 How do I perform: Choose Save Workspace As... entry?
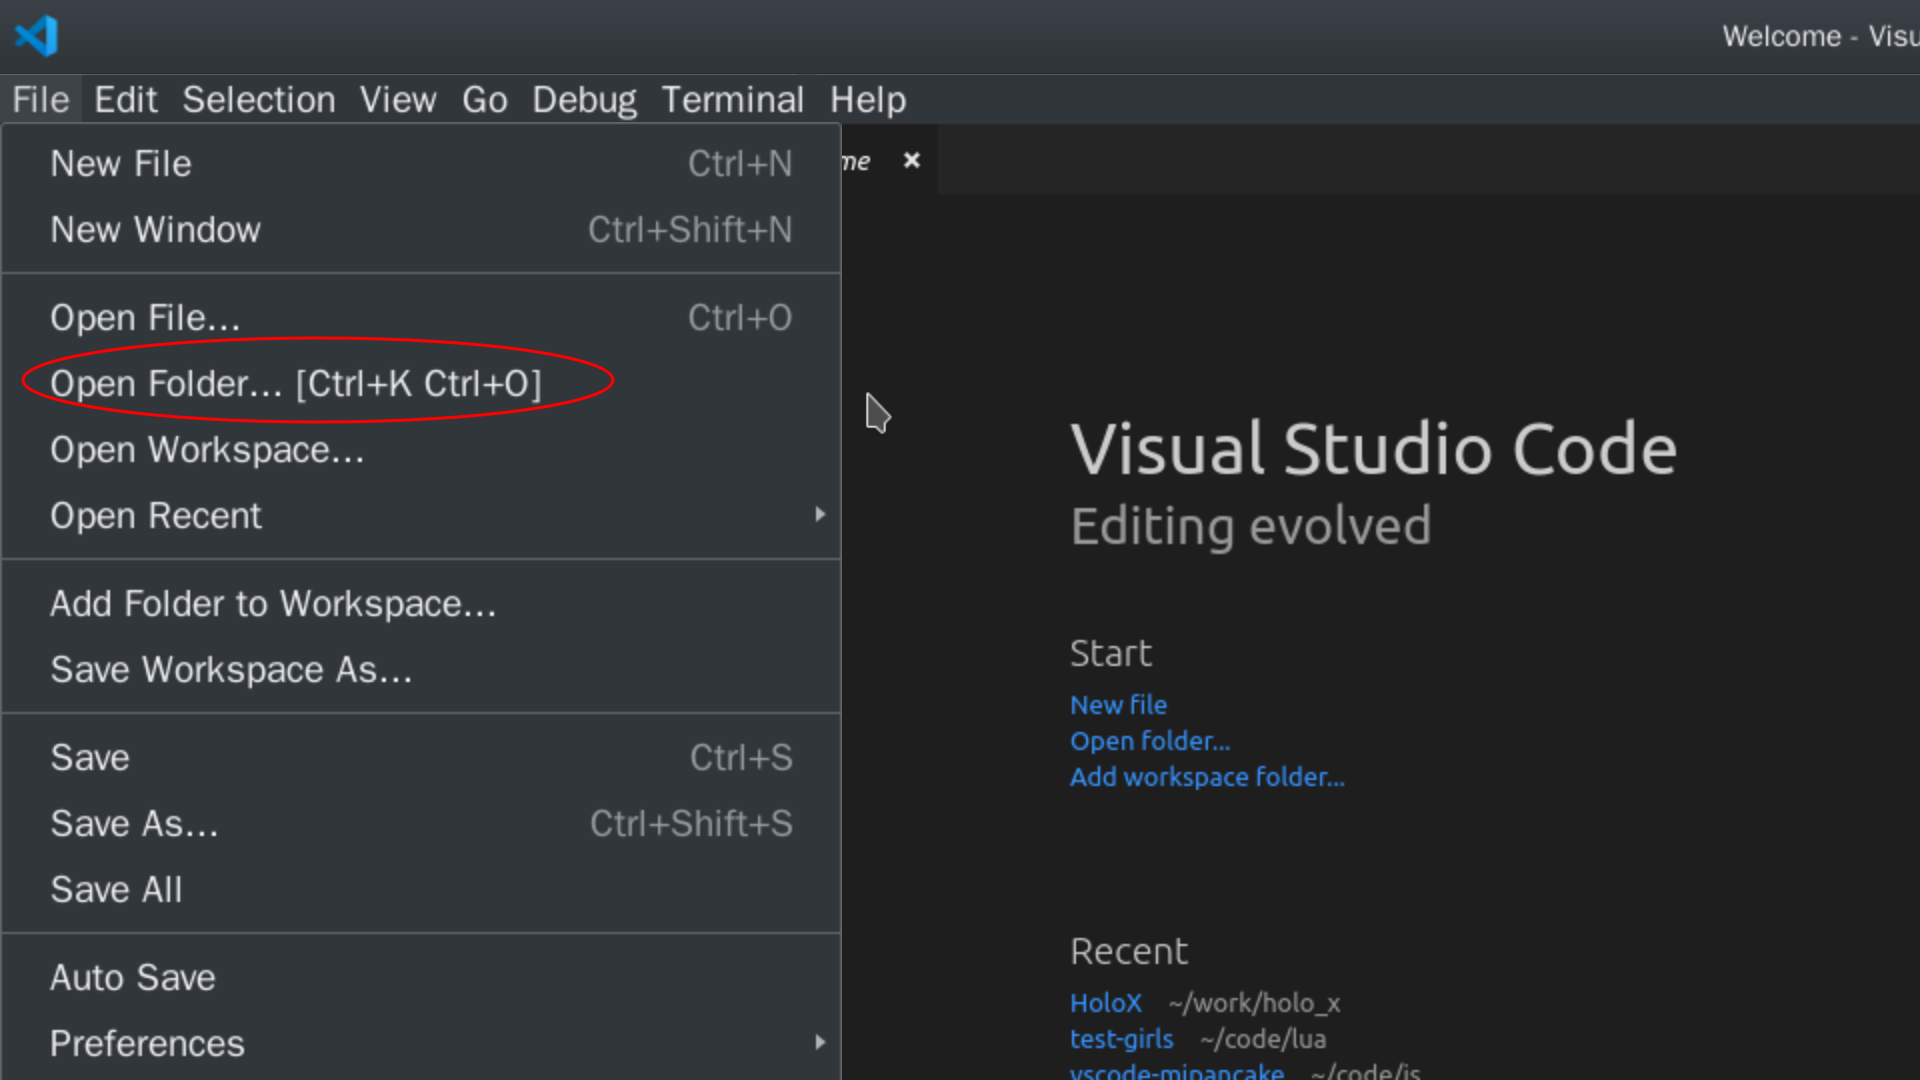click(421, 670)
